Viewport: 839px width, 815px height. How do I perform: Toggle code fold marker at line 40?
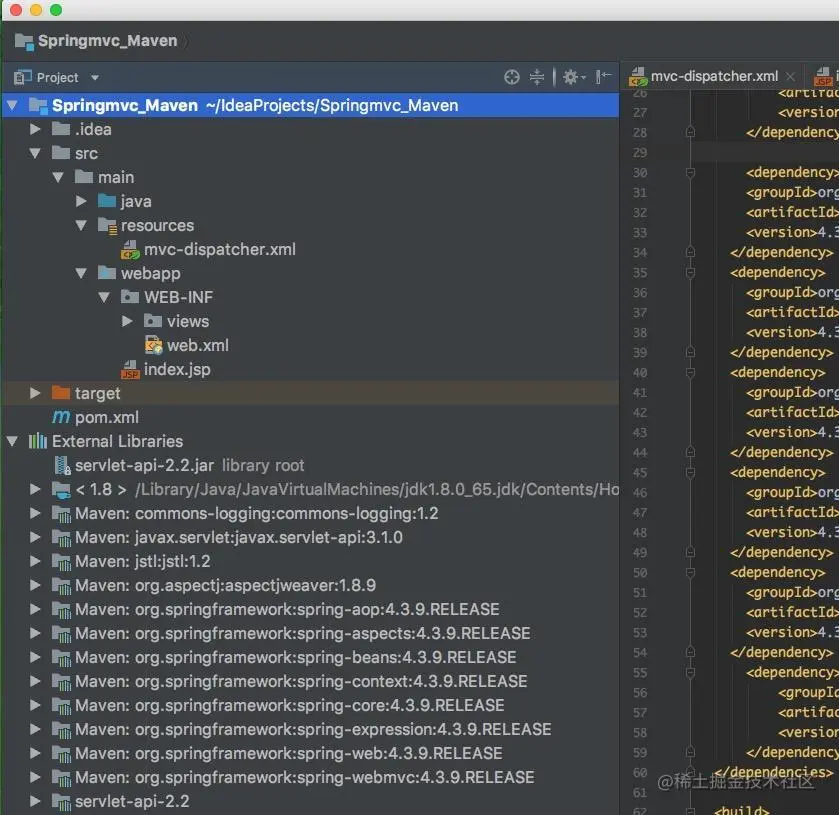pos(690,372)
